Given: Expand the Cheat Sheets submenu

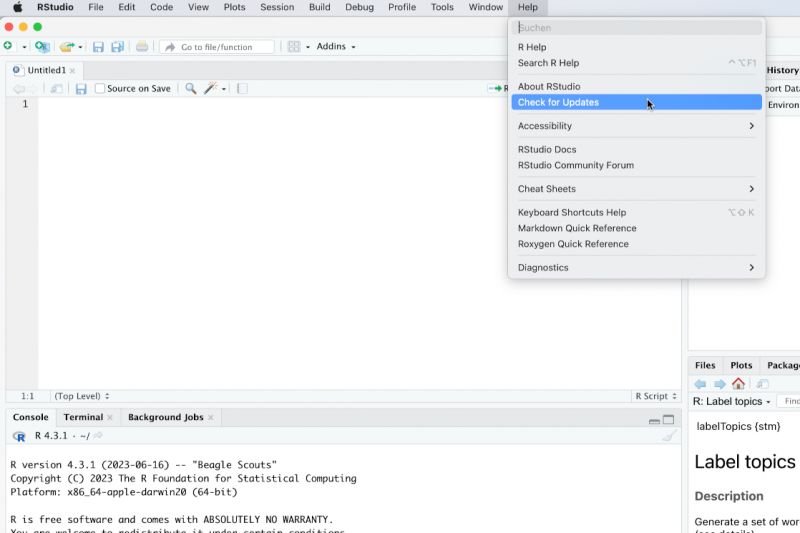Looking at the screenshot, I should [x=637, y=189].
